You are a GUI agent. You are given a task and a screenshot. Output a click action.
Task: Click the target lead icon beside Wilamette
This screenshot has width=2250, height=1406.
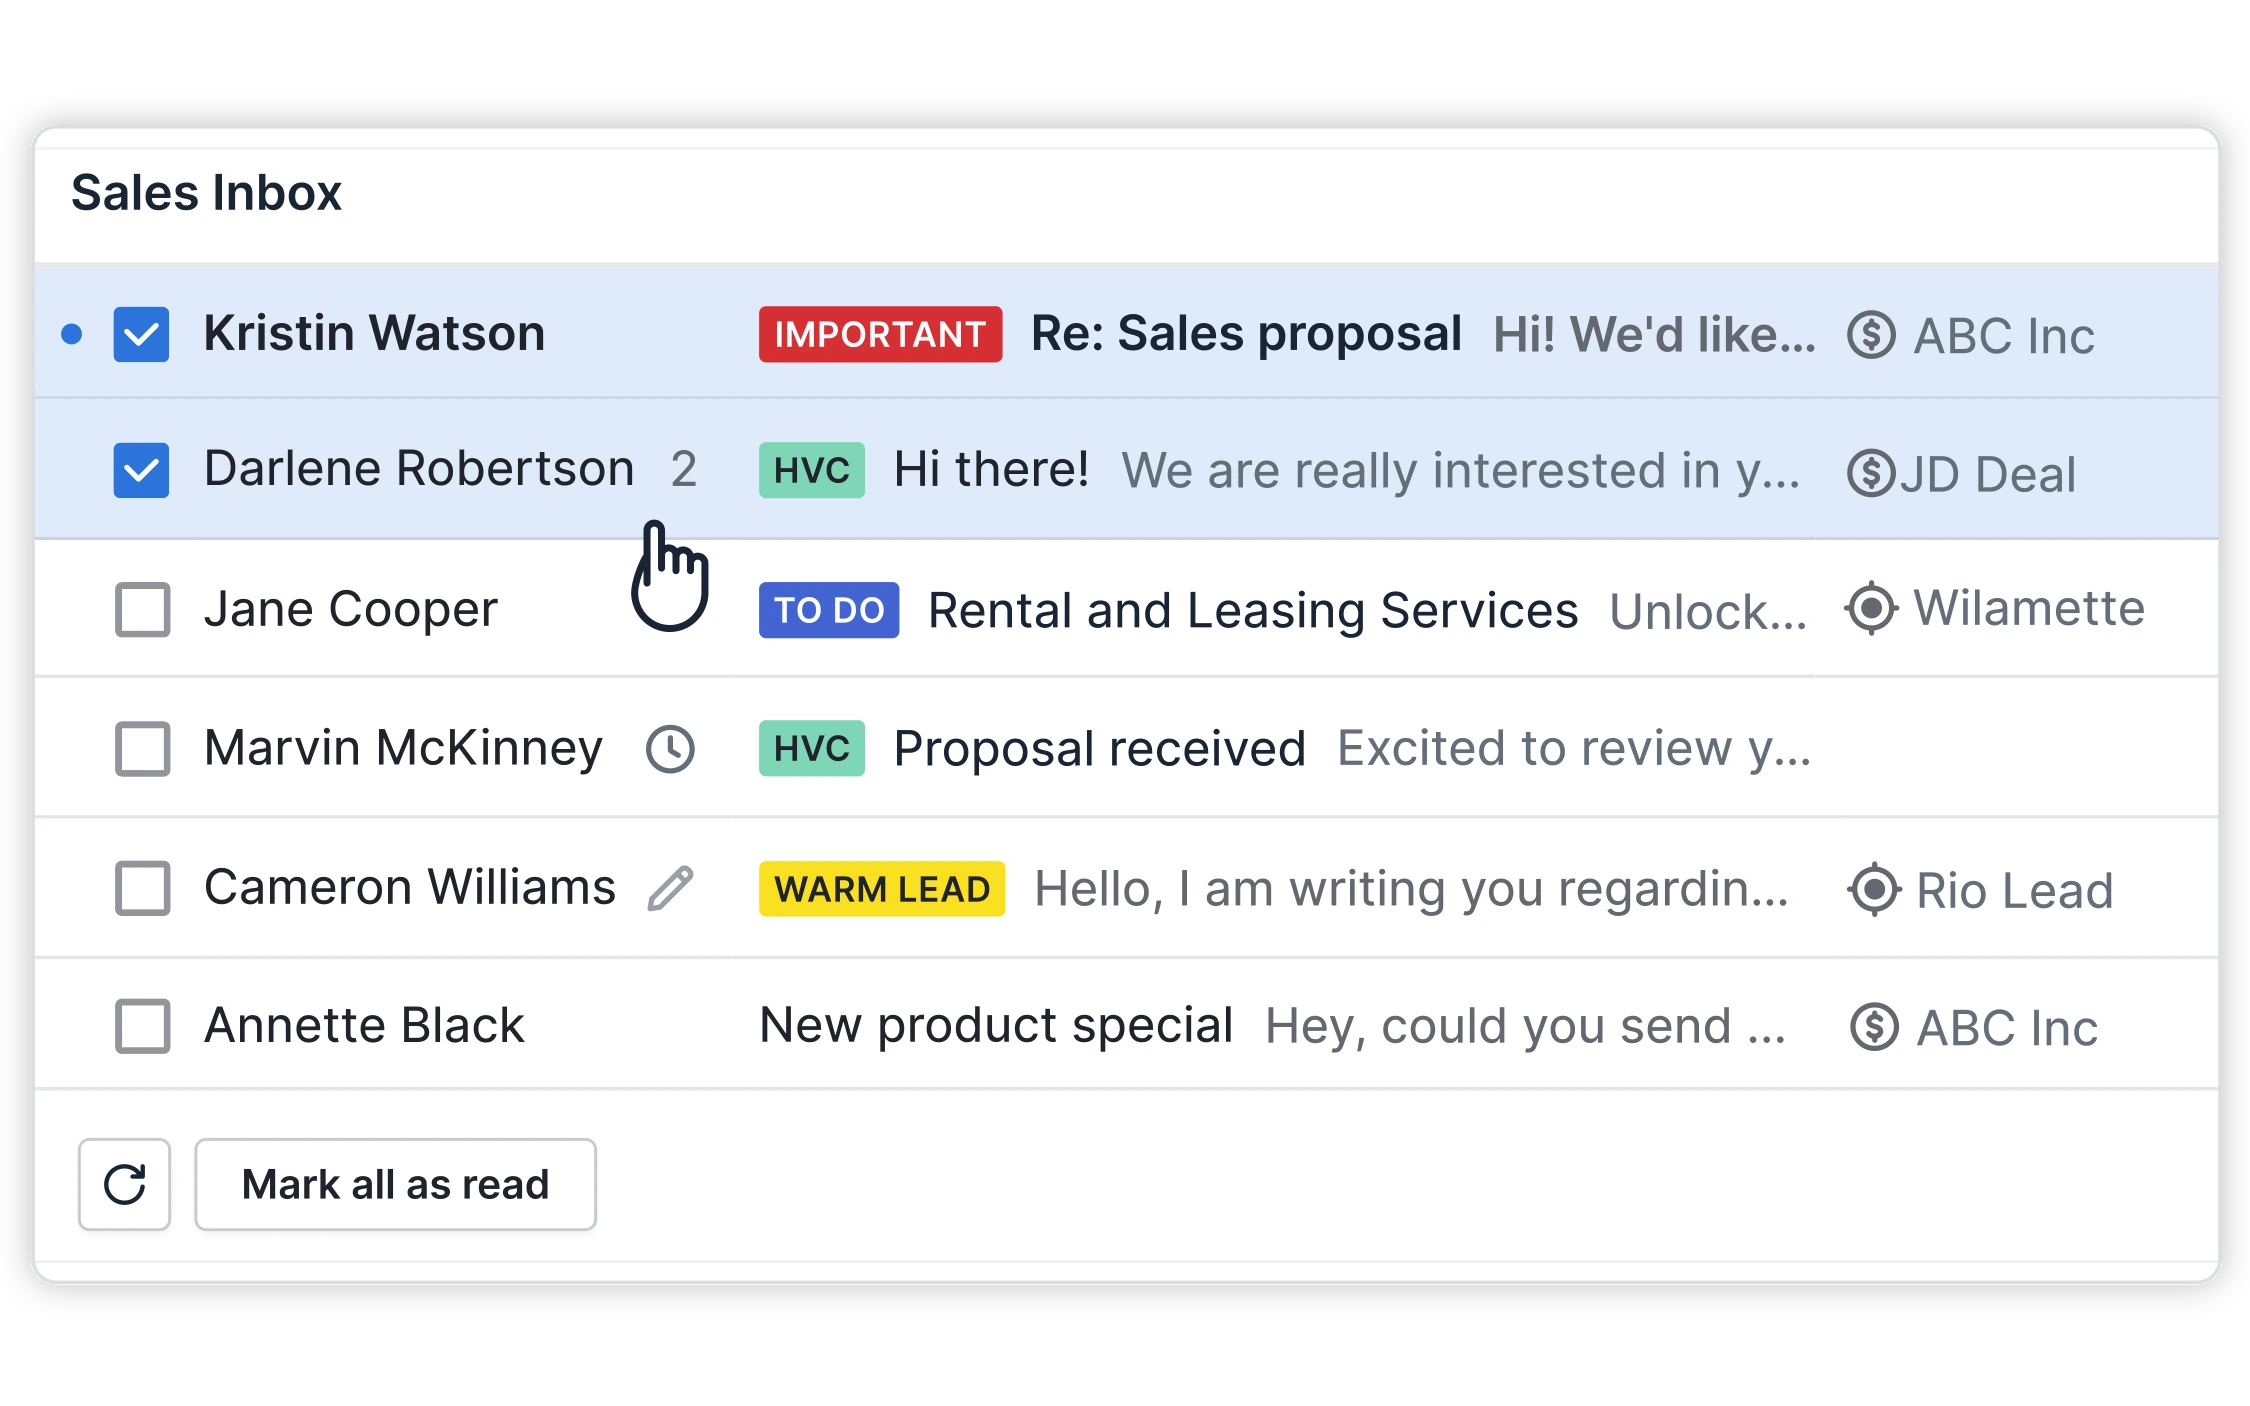(1871, 608)
